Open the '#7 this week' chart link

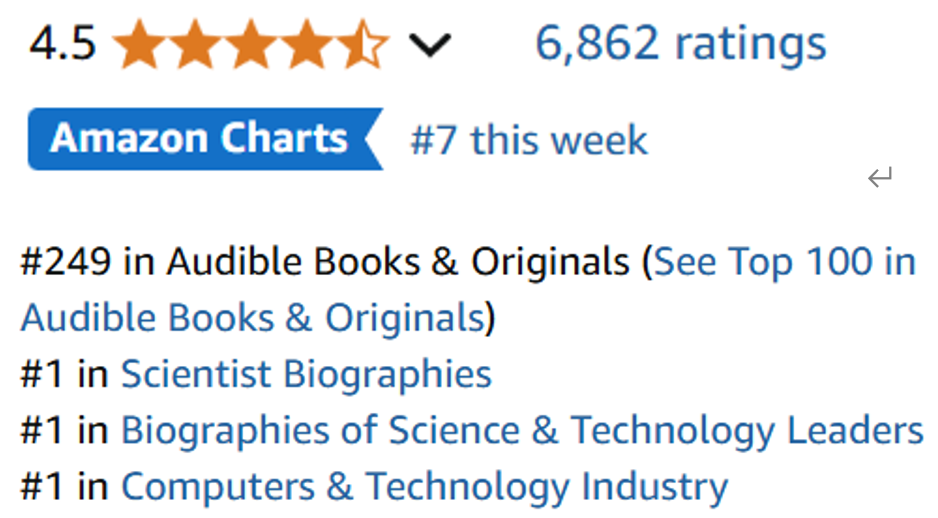(529, 140)
